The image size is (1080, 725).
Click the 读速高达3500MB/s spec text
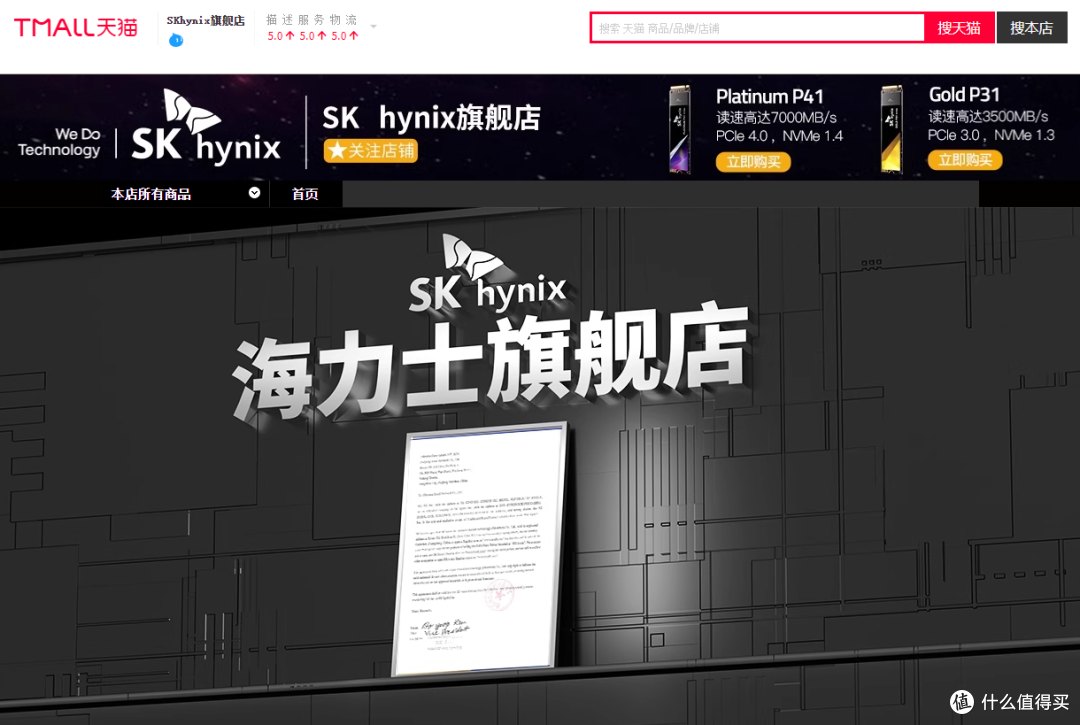988,116
